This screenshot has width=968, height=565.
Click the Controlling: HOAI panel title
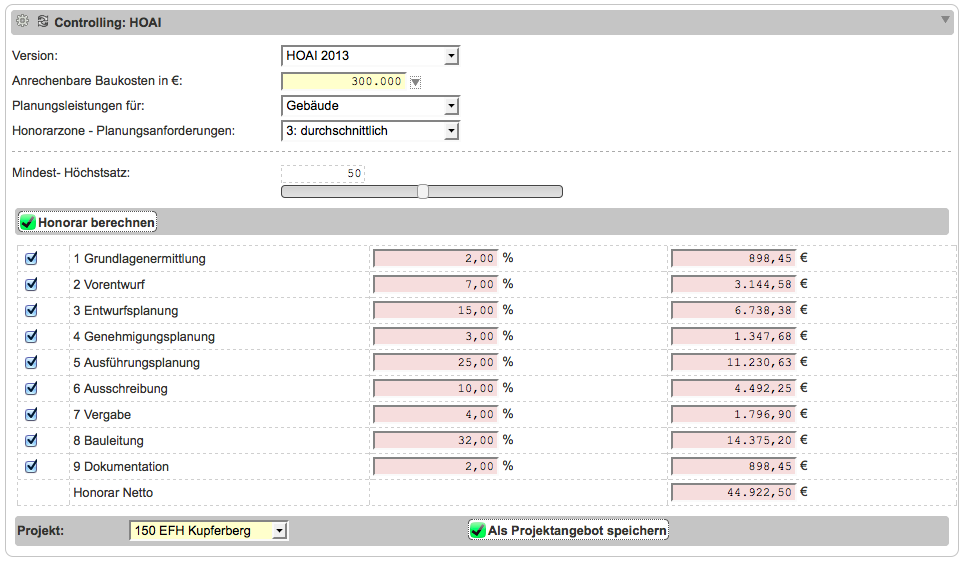coord(108,22)
